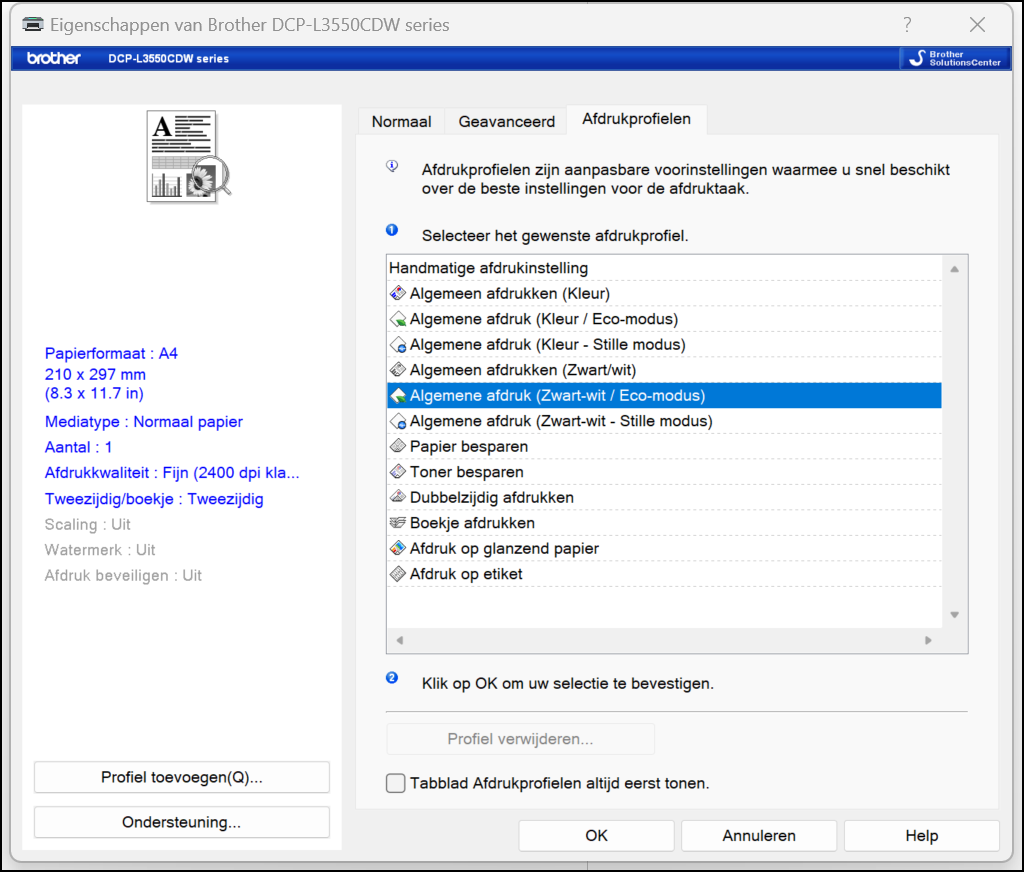This screenshot has height=872, width=1024.
Task: Click the Aantal : 1 summary text
Action: pyautogui.click(x=78, y=447)
